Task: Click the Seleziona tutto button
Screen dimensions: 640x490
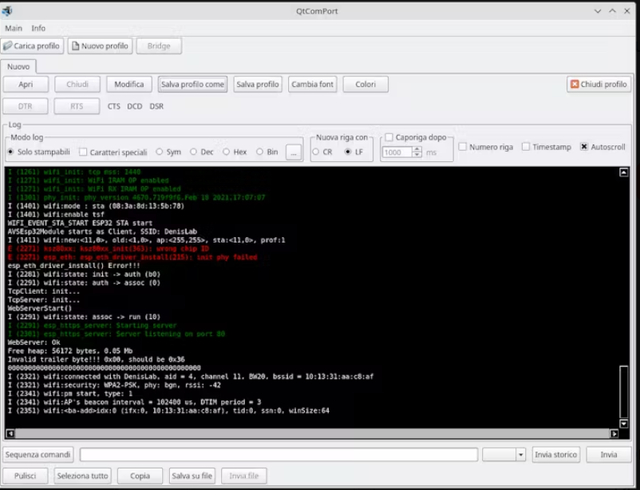Action: click(x=82, y=476)
